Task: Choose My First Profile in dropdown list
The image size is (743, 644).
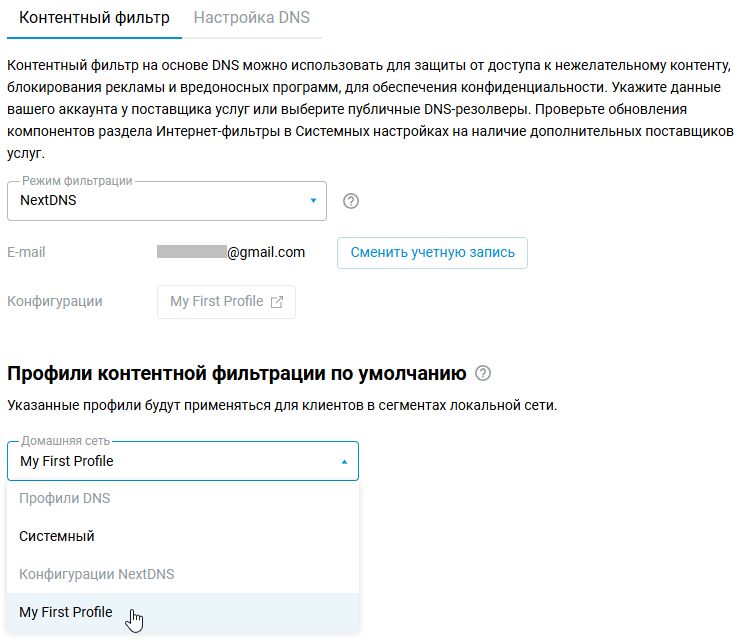Action: click(x=66, y=612)
